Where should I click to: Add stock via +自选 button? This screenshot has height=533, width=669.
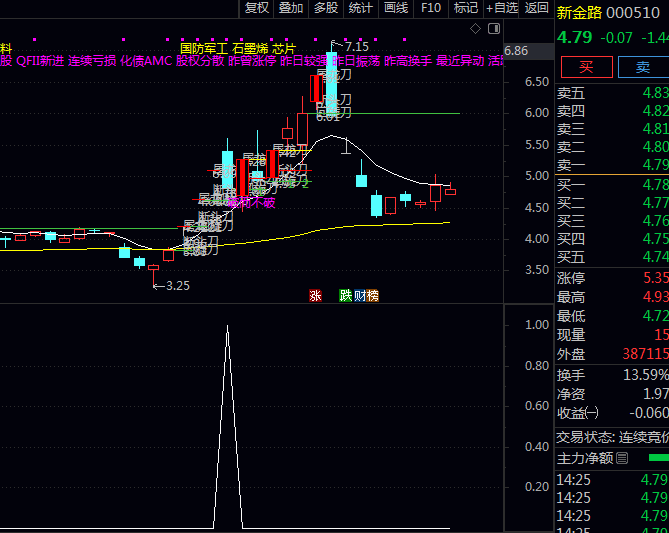point(501,8)
